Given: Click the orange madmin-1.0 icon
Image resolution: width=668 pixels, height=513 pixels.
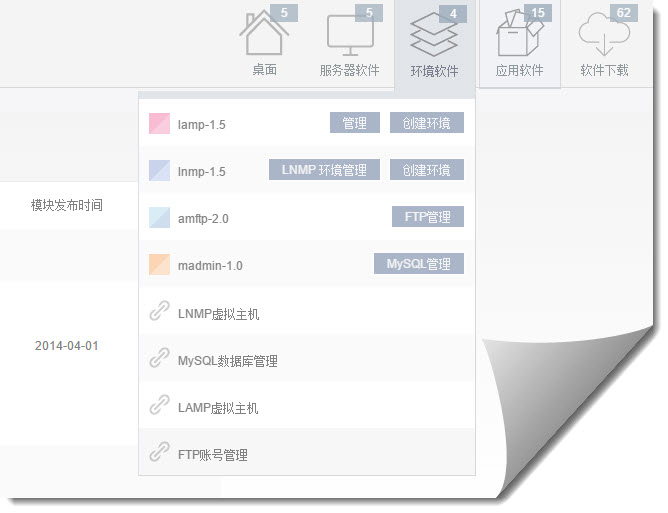Looking at the screenshot, I should click(x=159, y=265).
